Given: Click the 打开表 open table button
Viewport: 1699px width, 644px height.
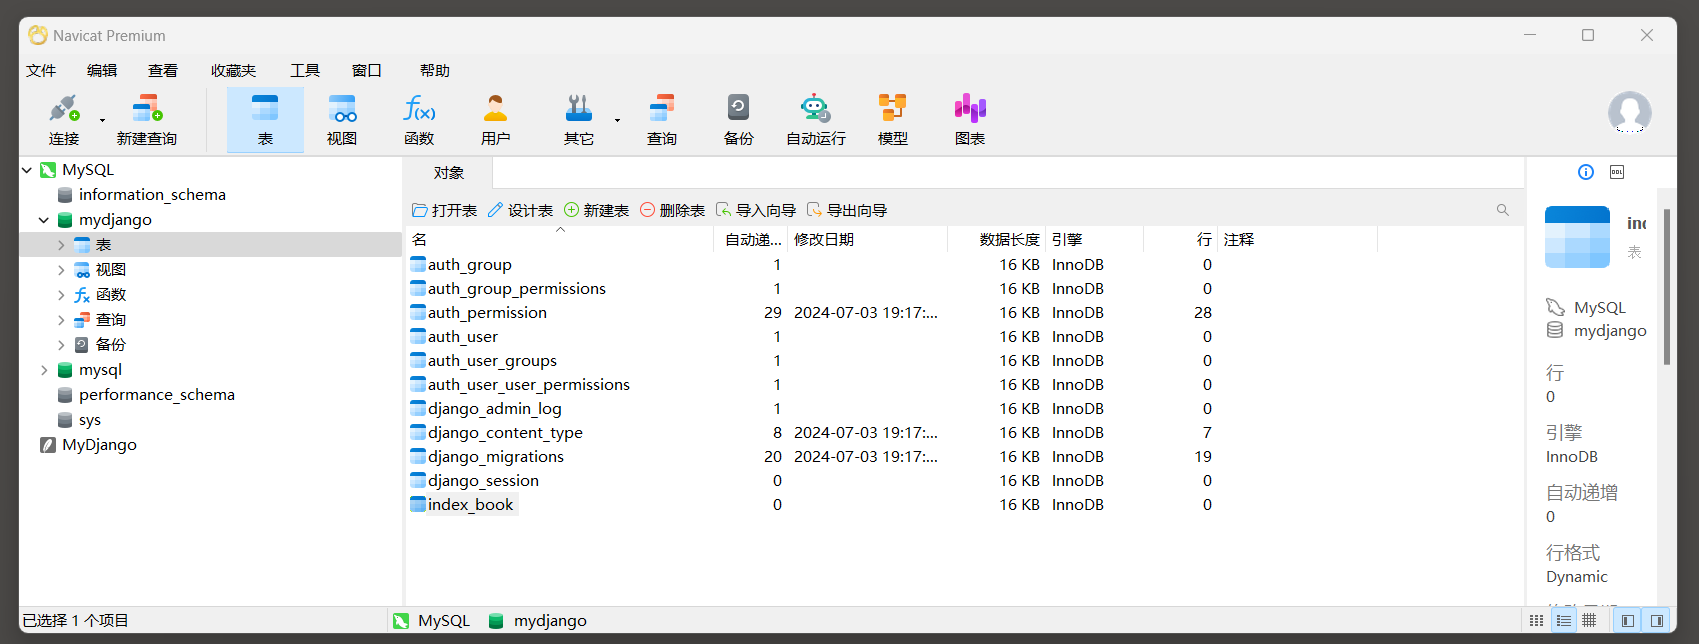Looking at the screenshot, I should tap(445, 210).
